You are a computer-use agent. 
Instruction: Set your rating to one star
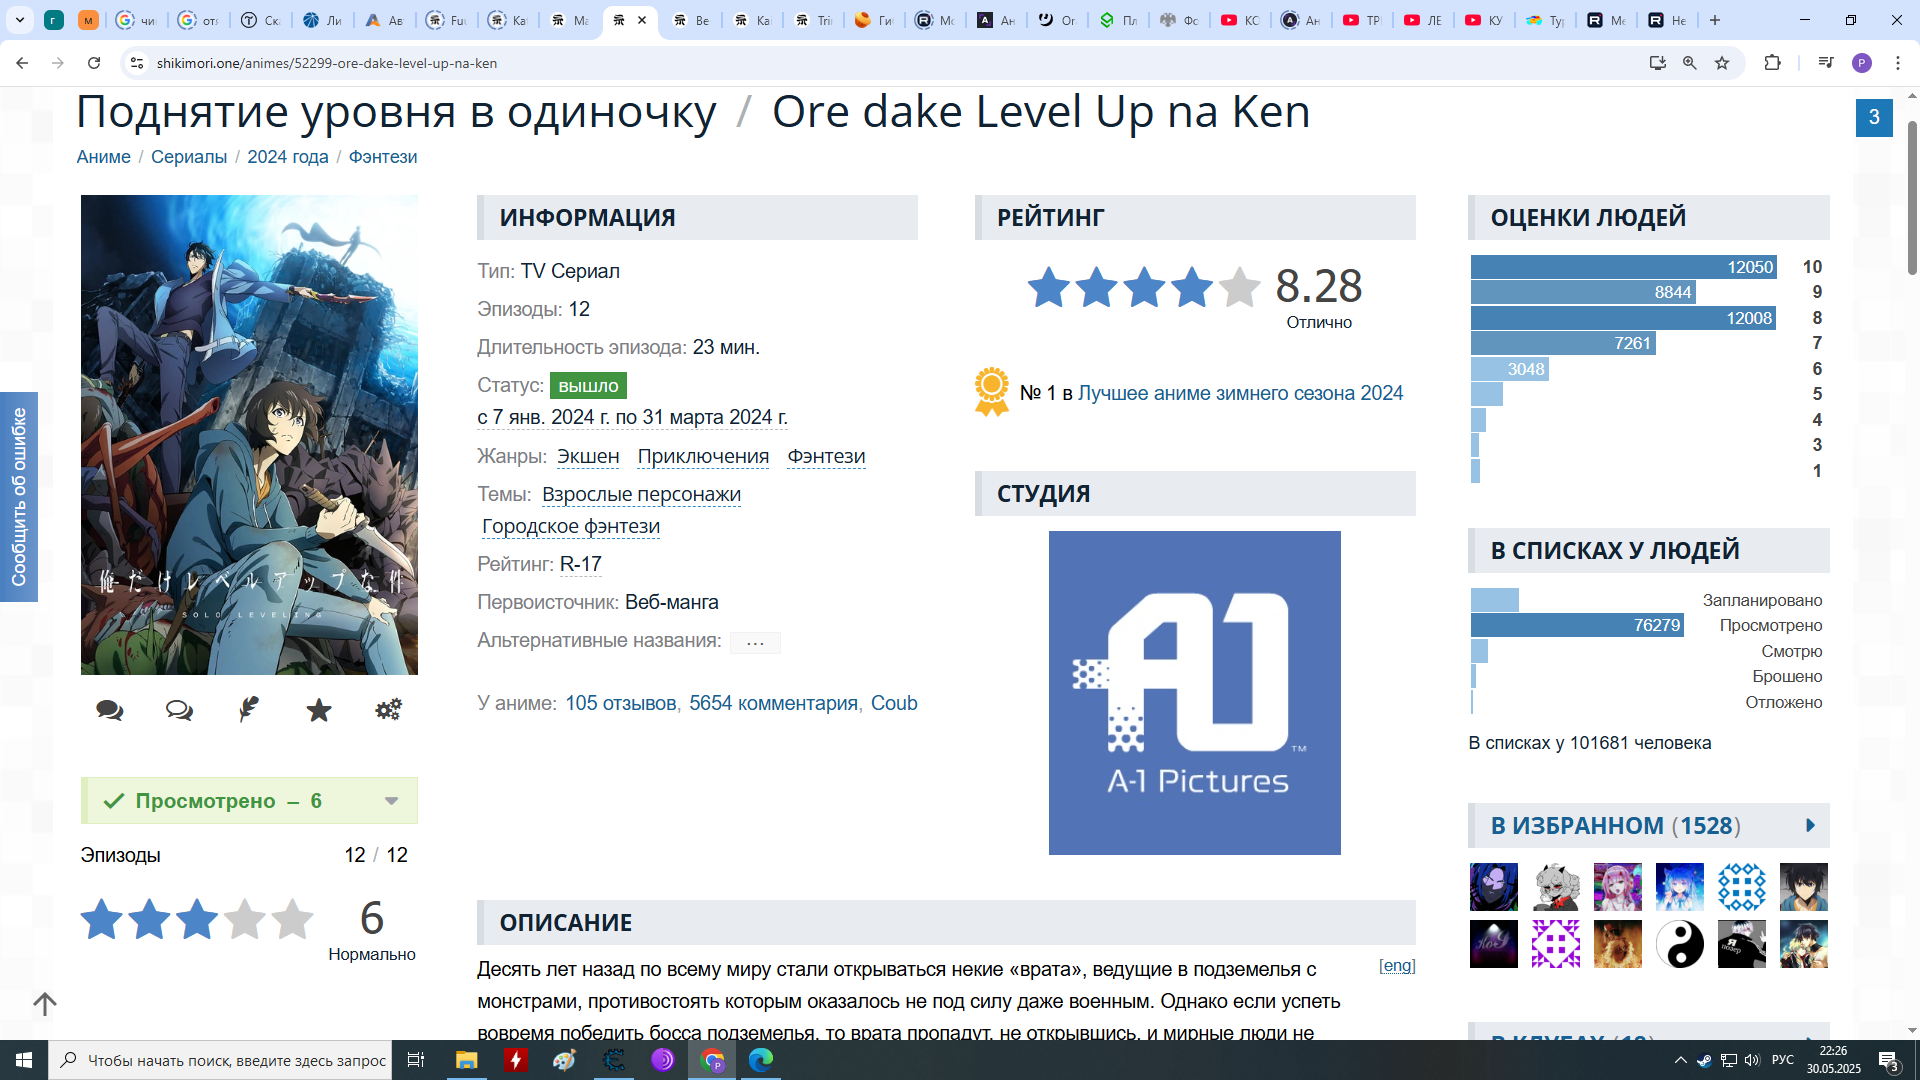tap(102, 919)
